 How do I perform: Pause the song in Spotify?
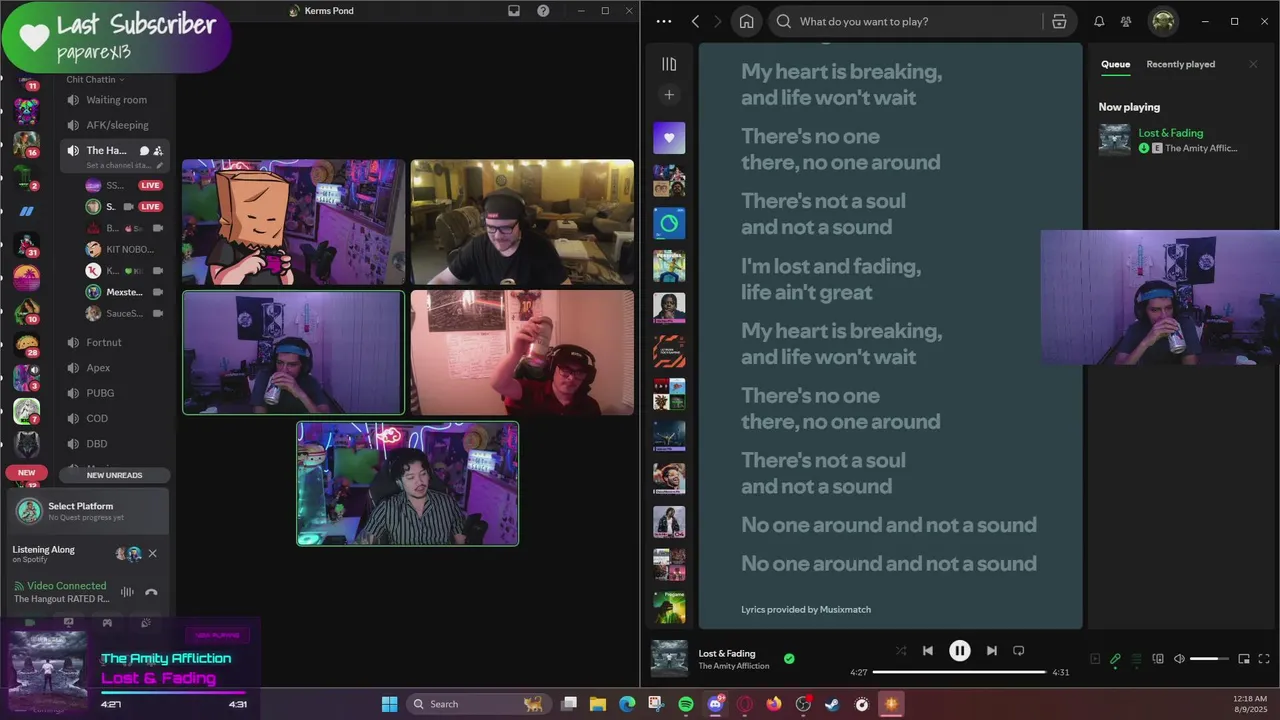coord(959,651)
